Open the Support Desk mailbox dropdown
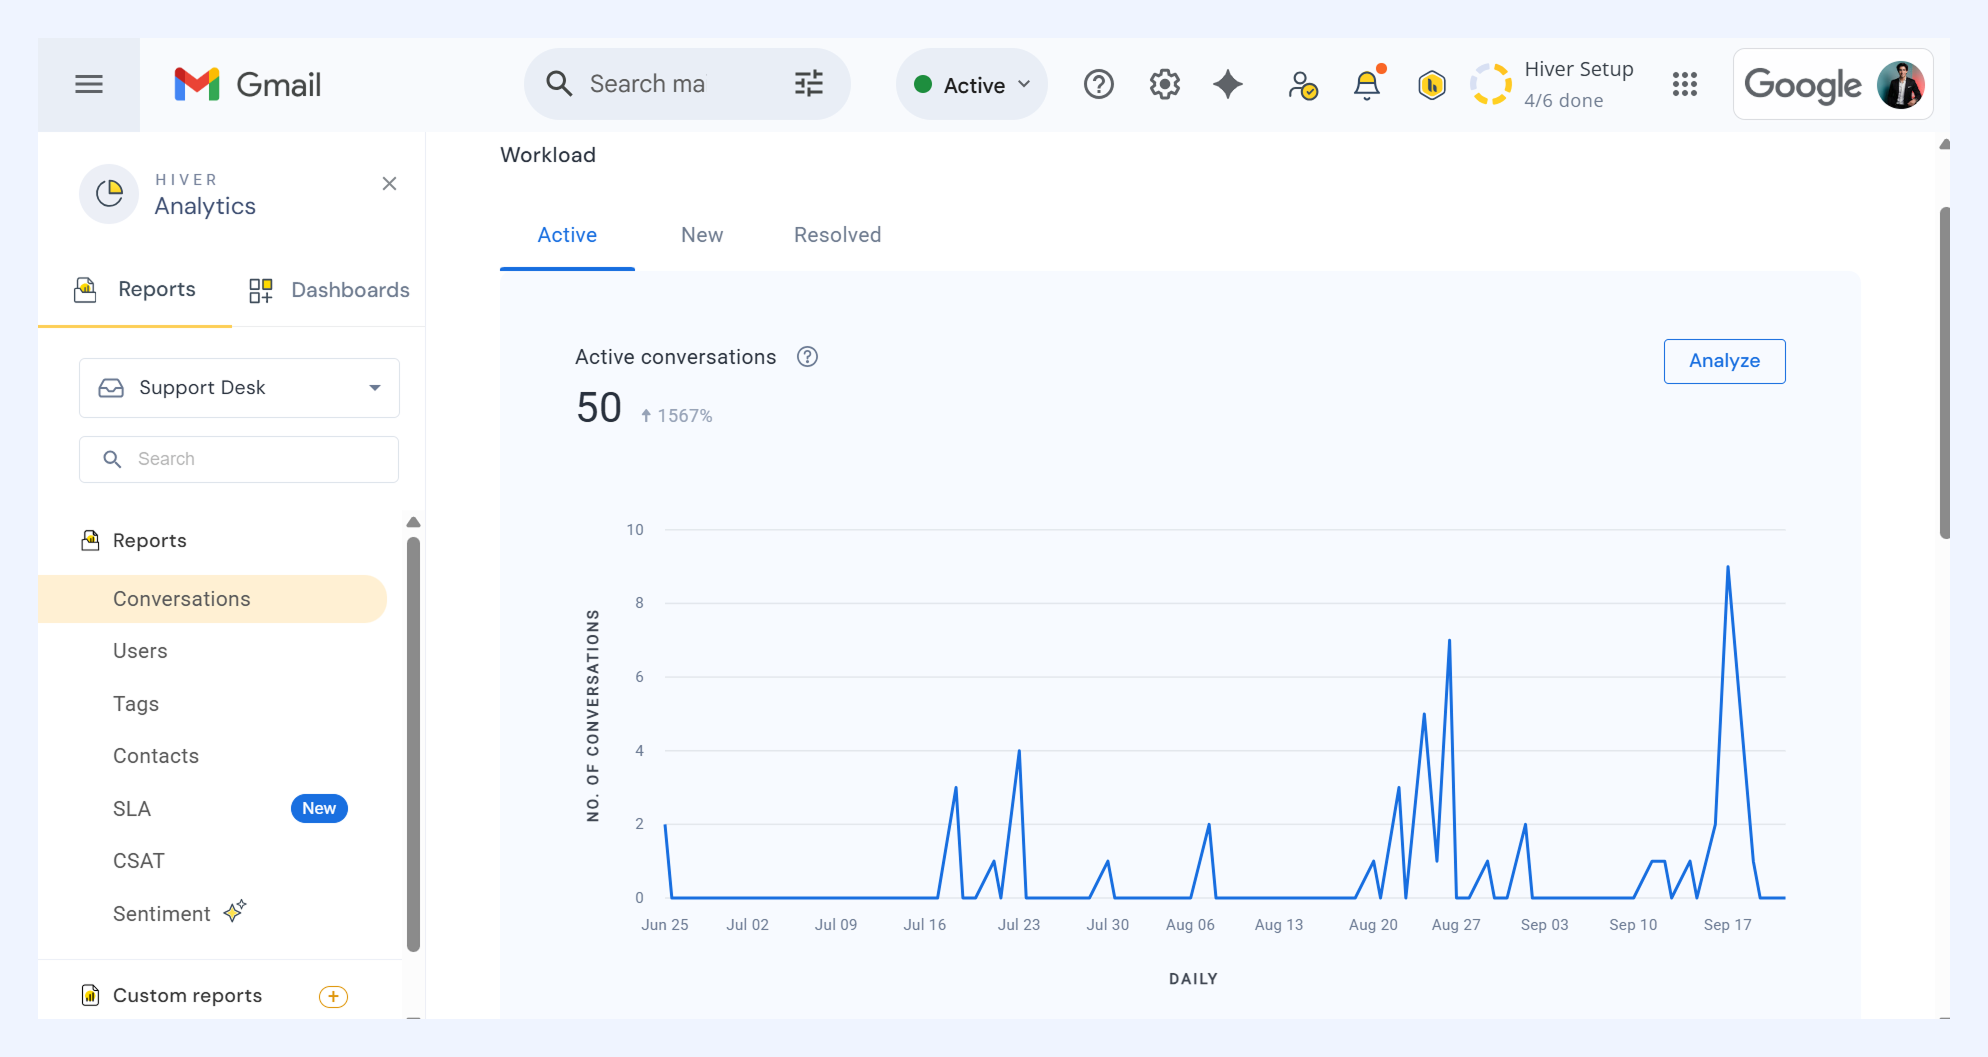This screenshot has width=1988, height=1057. tap(239, 388)
